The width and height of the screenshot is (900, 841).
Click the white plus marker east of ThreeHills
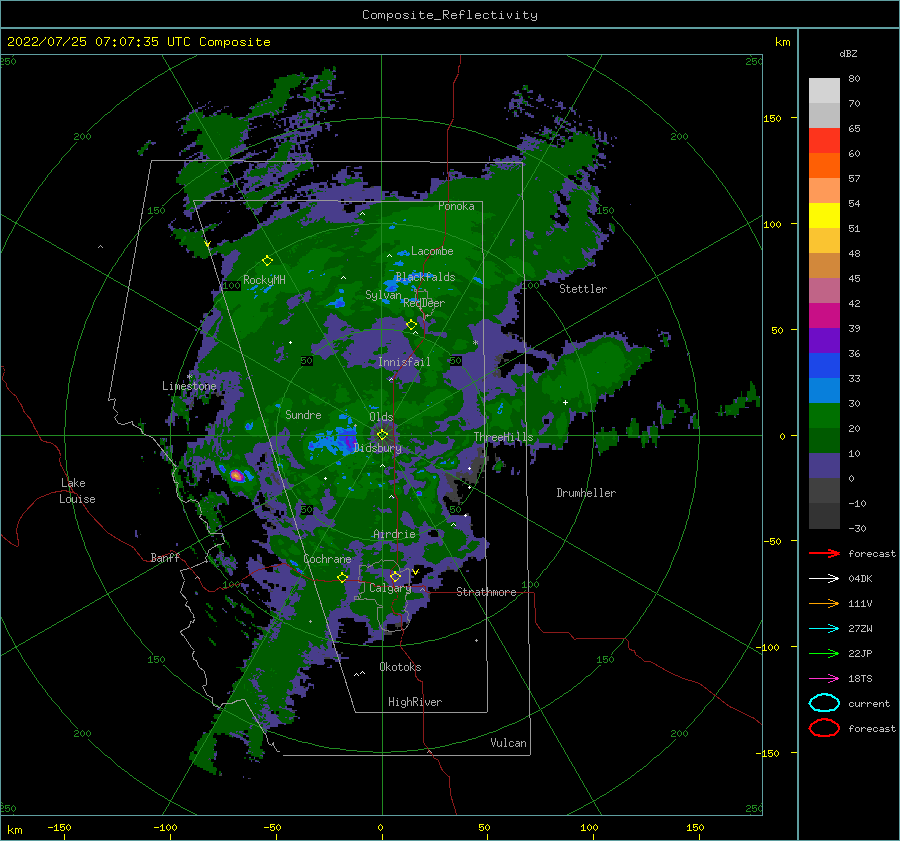pos(565,402)
